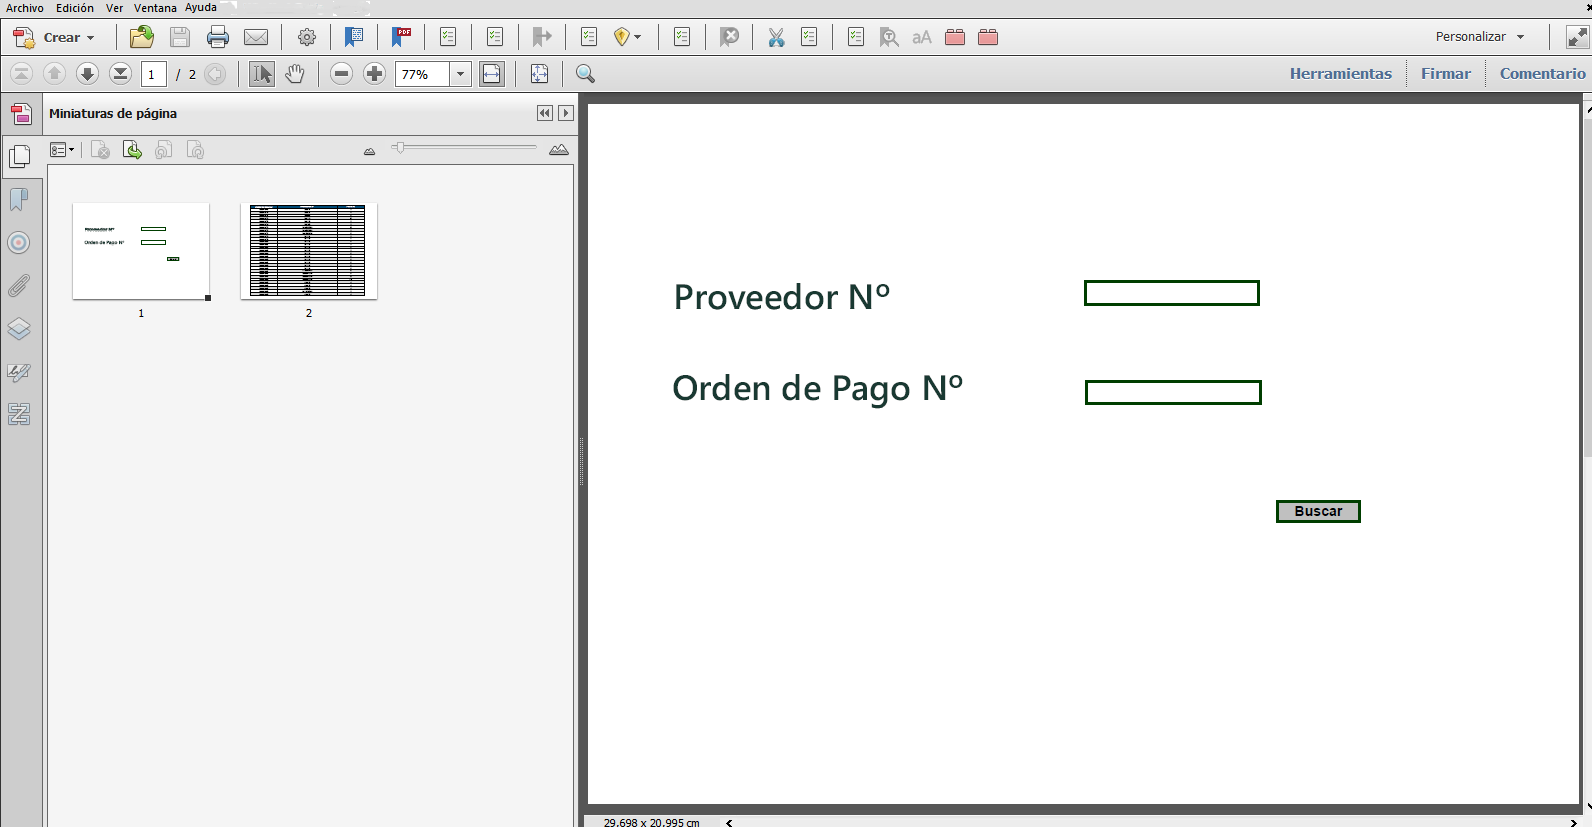Open the Firmar pane

coord(1446,73)
